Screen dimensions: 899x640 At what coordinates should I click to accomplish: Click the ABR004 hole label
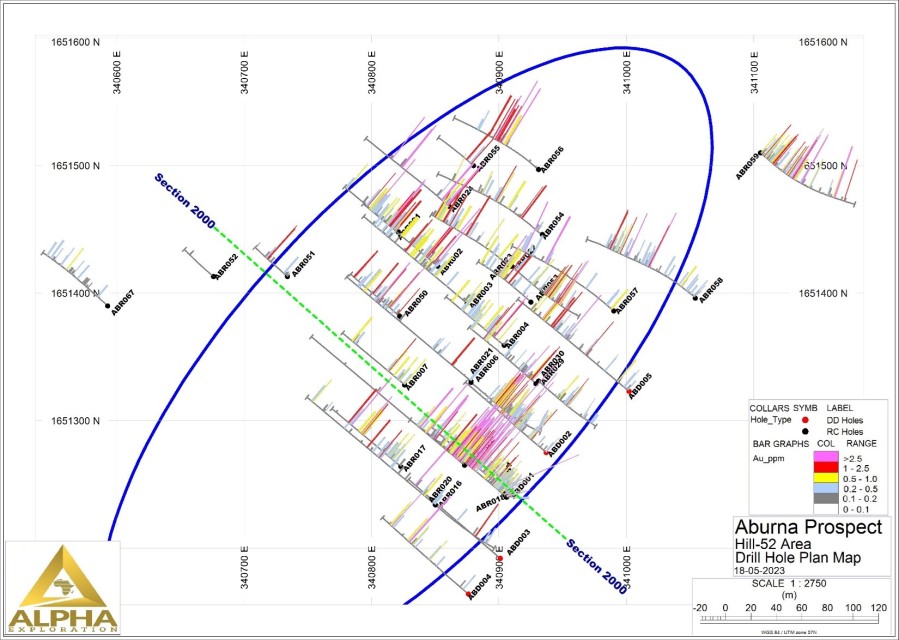517,334
